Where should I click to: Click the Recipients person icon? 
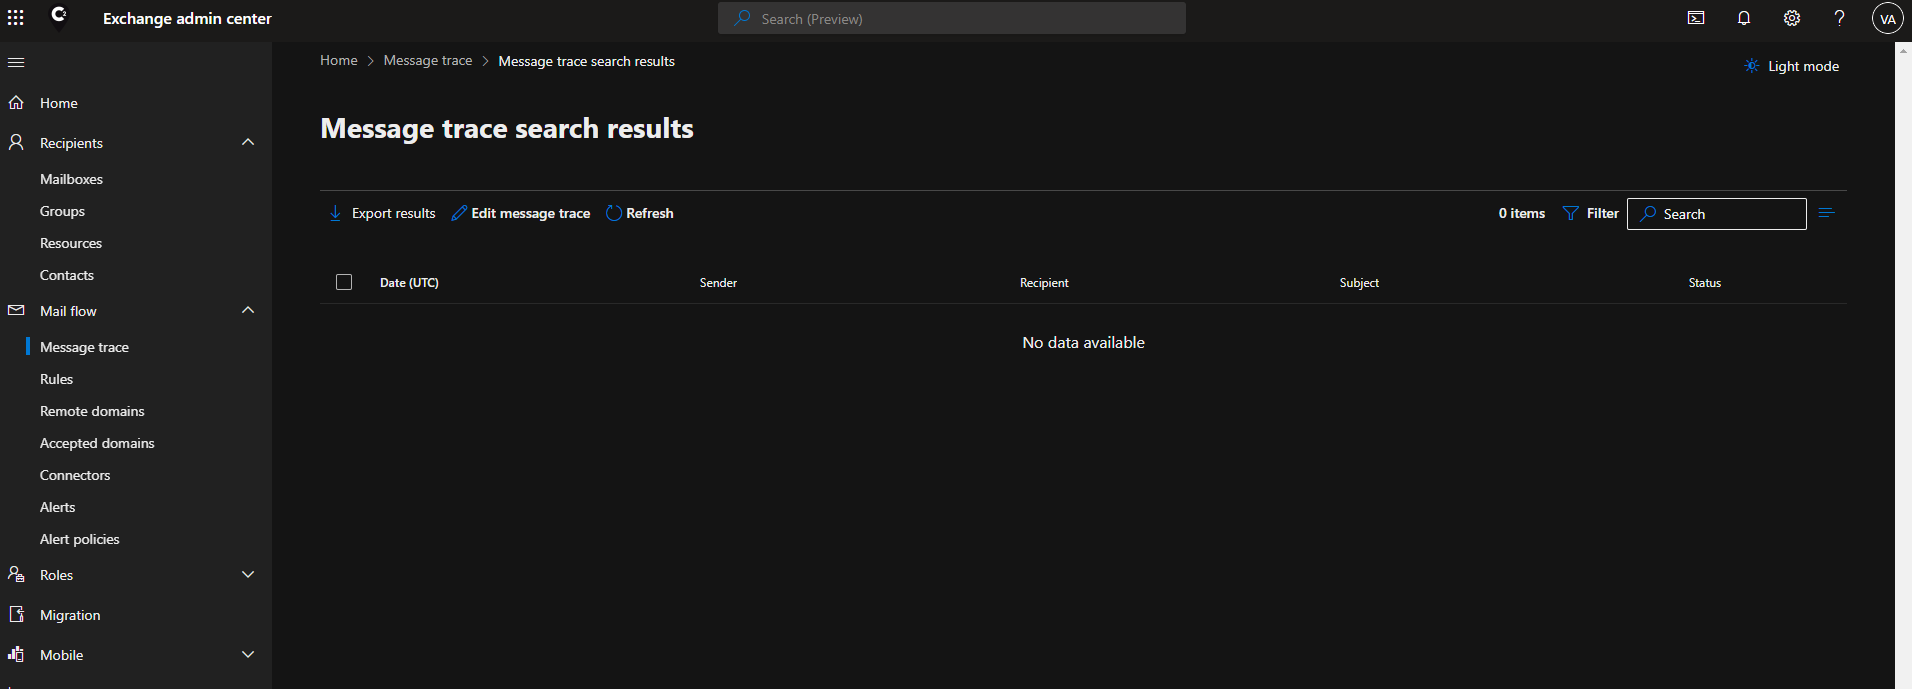[16, 143]
